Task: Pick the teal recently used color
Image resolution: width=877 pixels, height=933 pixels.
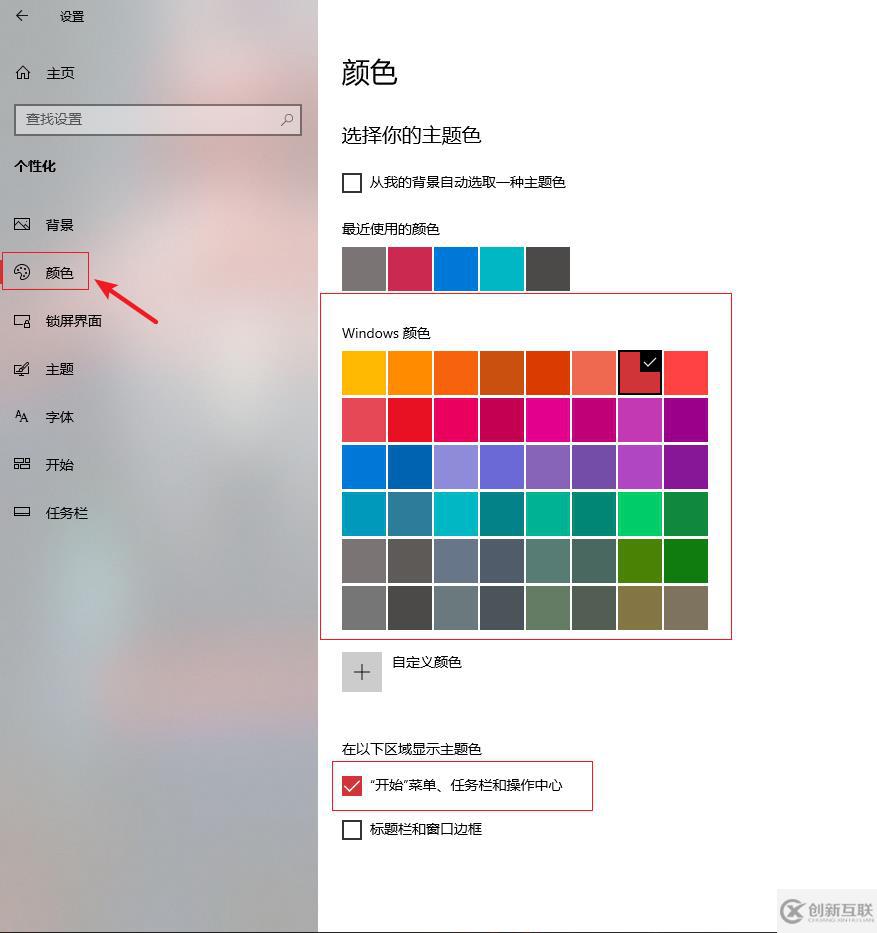Action: point(501,268)
